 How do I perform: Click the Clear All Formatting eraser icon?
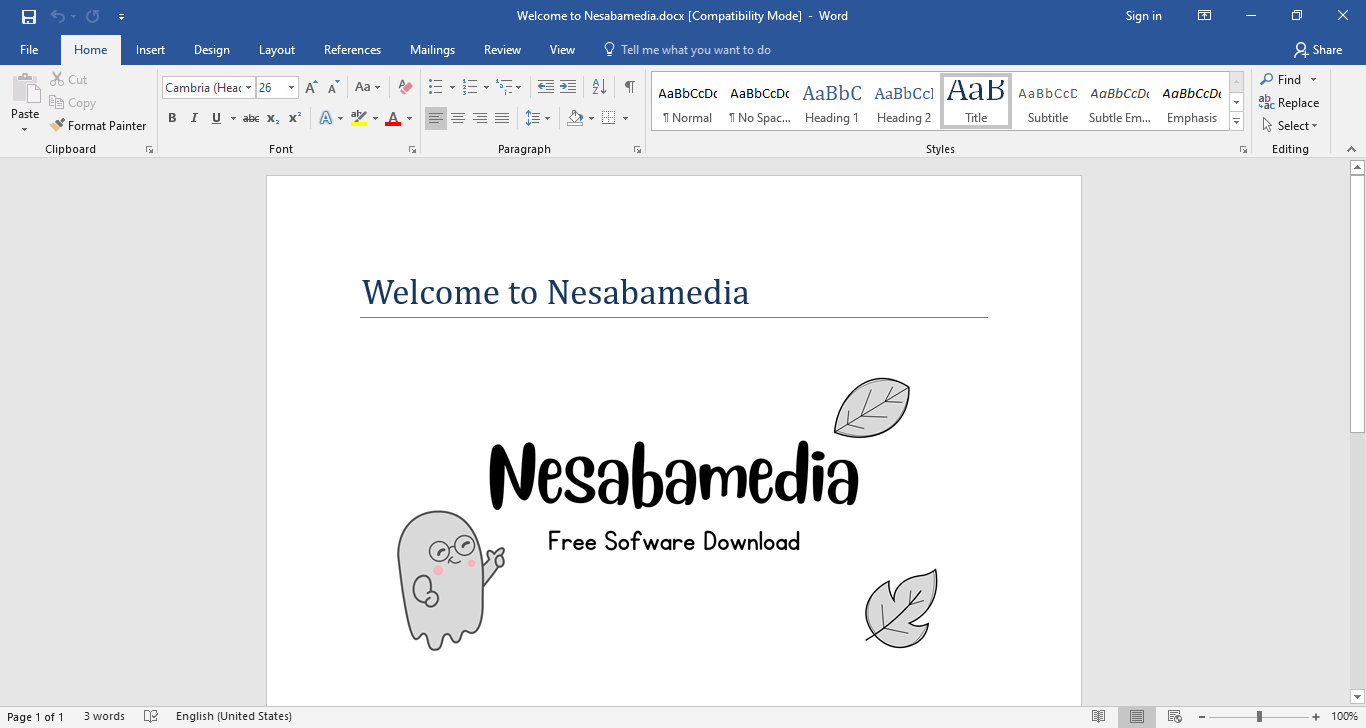[x=405, y=88]
